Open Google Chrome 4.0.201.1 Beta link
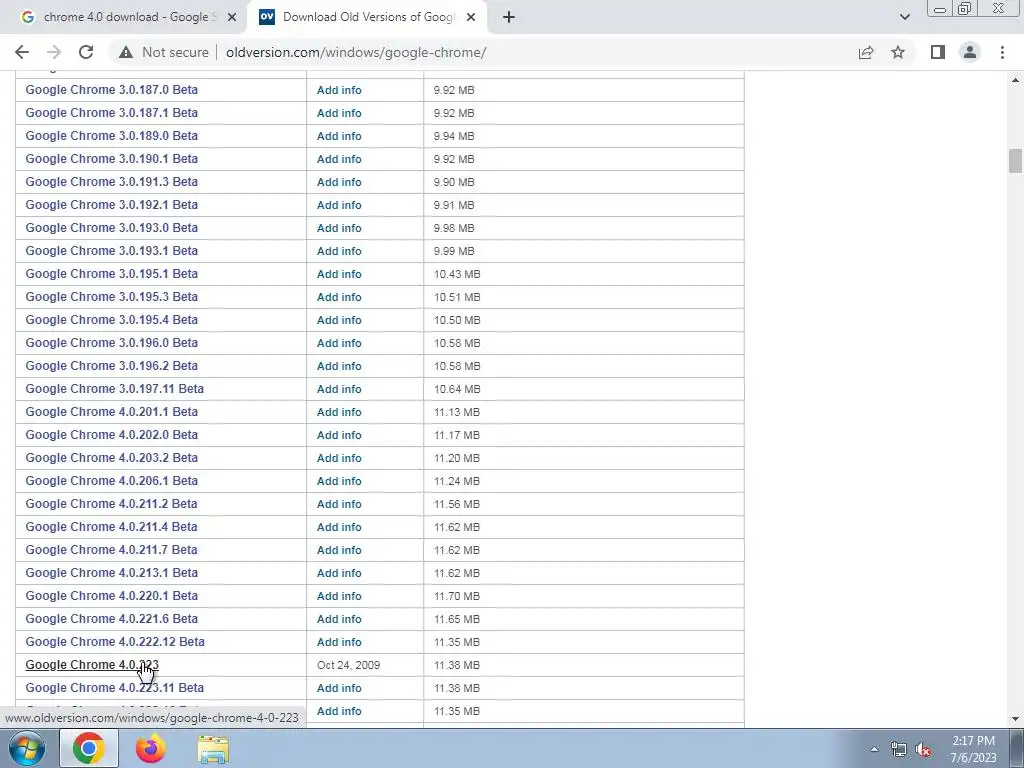This screenshot has height=768, width=1024. pyautogui.click(x=111, y=411)
